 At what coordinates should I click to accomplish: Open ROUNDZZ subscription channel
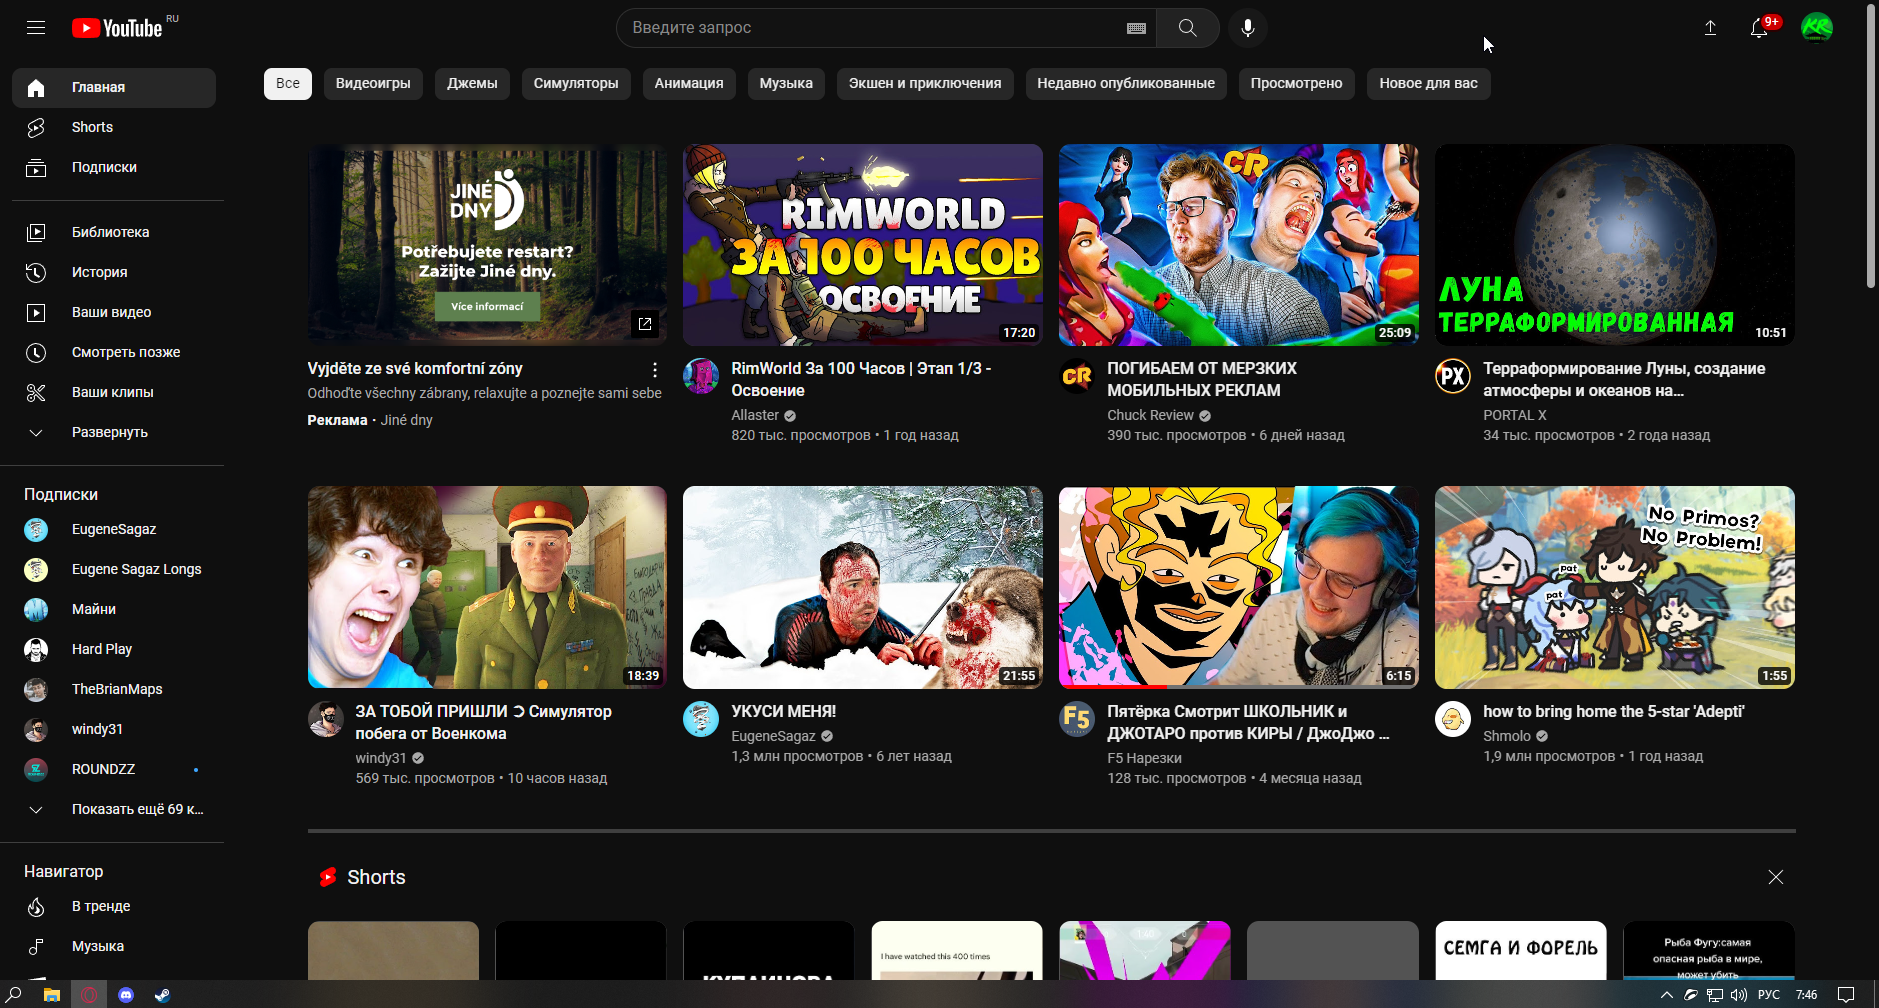pos(114,769)
